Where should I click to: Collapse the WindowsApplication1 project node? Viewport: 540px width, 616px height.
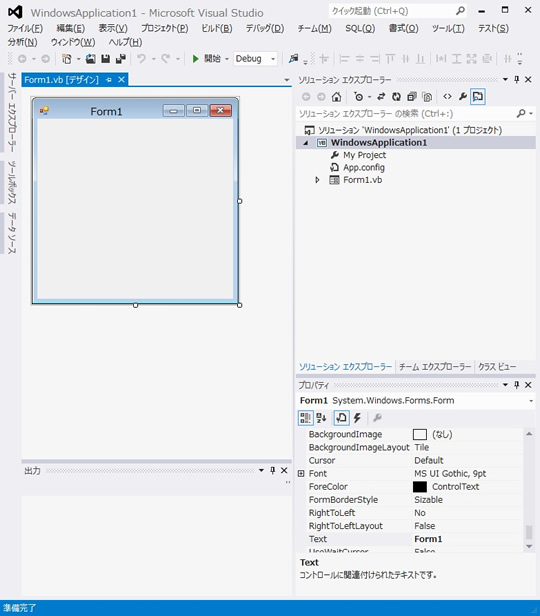[x=306, y=143]
